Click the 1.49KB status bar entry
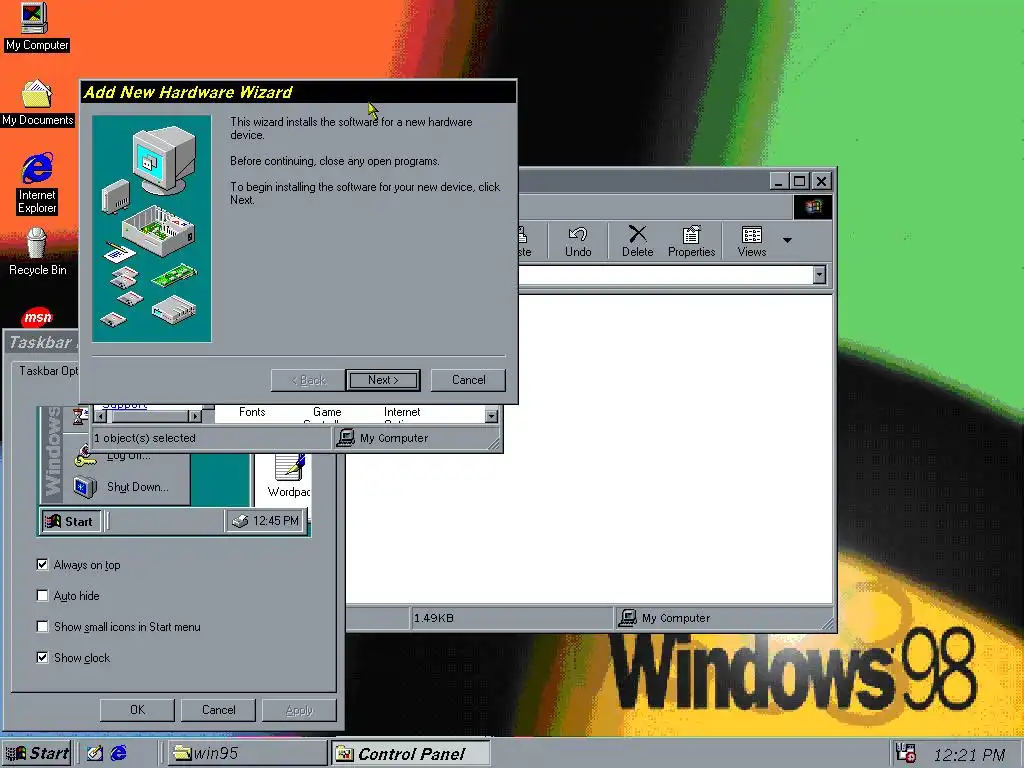This screenshot has width=1024, height=768. click(x=511, y=618)
